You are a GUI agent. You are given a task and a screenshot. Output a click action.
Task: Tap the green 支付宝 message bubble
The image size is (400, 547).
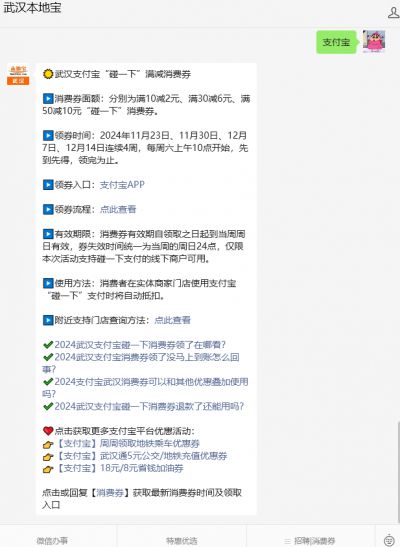pos(336,42)
